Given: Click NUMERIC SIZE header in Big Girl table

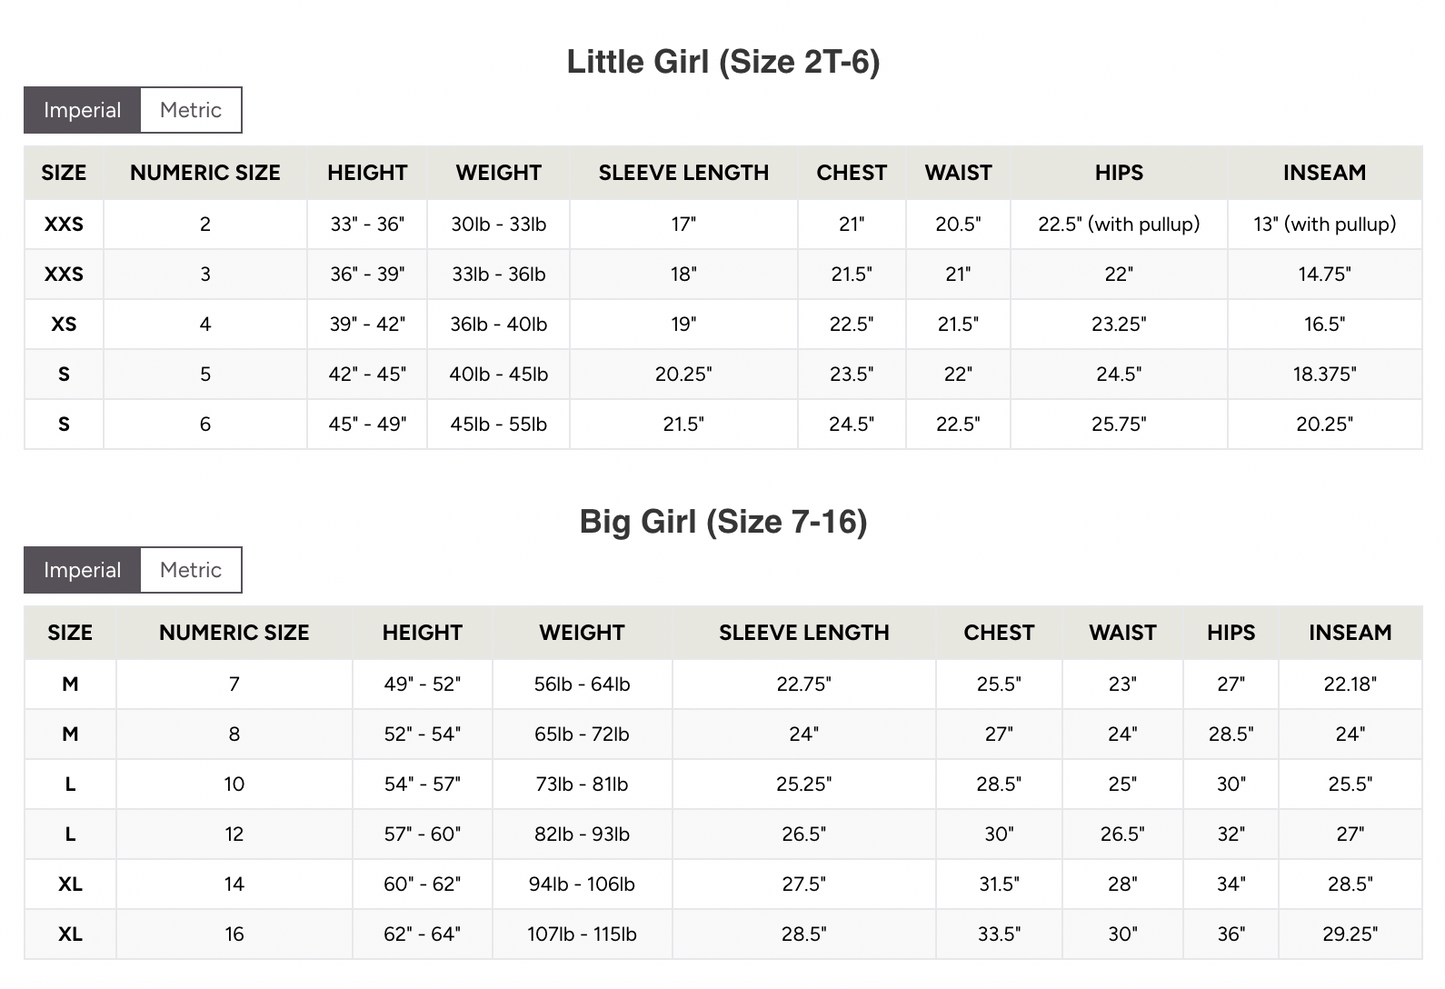Looking at the screenshot, I should click(x=234, y=633).
